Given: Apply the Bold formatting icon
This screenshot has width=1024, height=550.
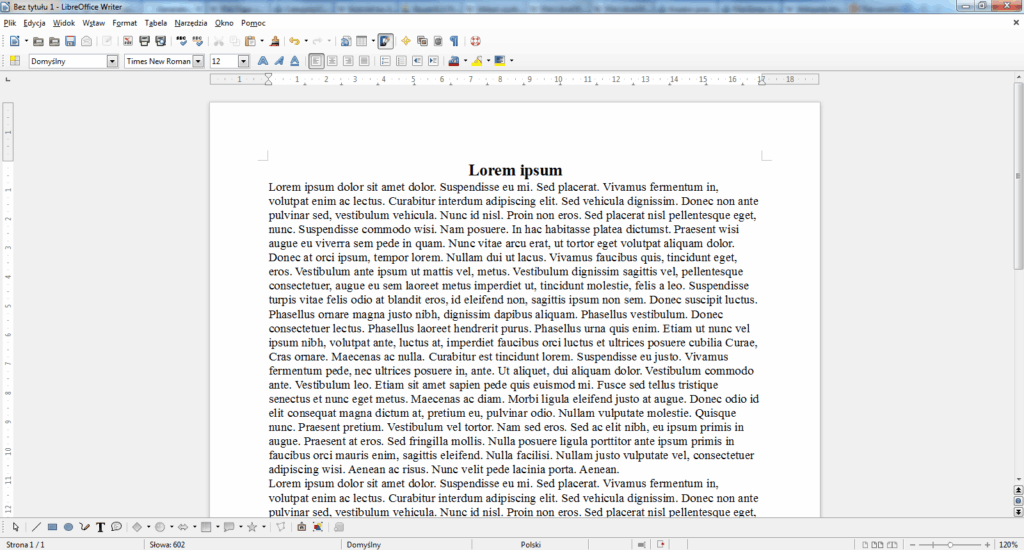Looking at the screenshot, I should (x=263, y=61).
